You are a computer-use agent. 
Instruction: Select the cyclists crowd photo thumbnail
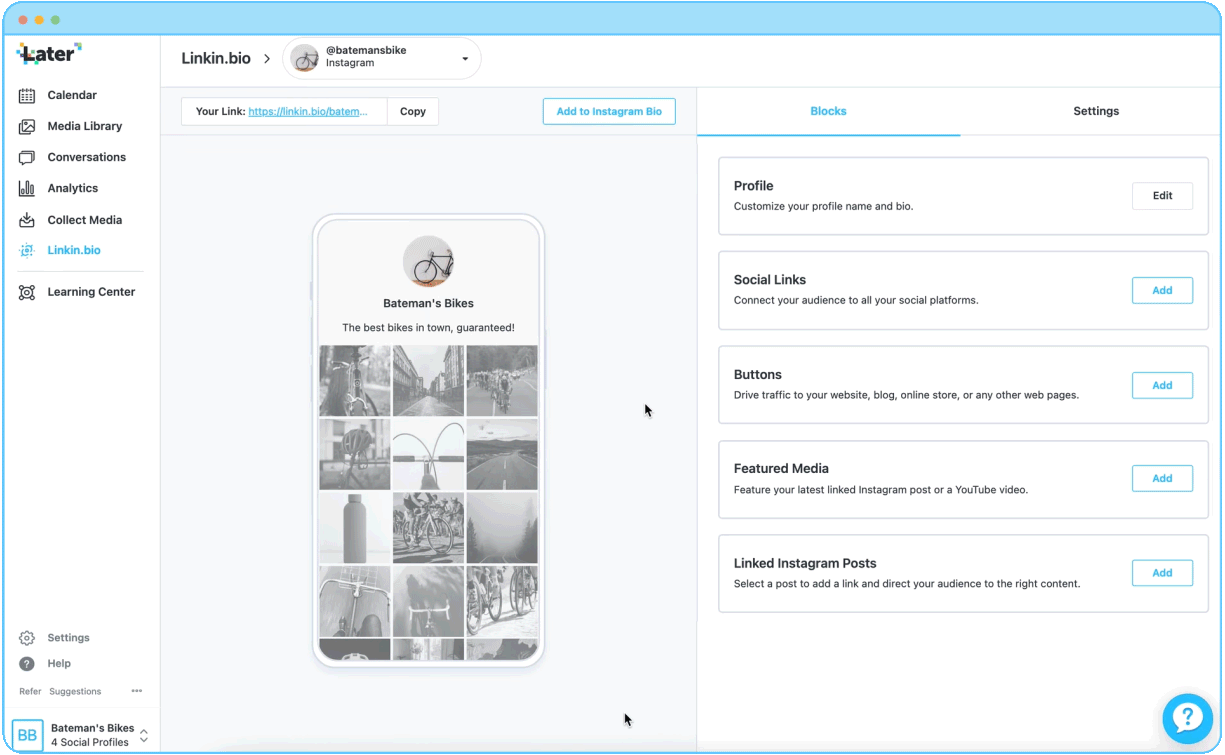click(502, 381)
